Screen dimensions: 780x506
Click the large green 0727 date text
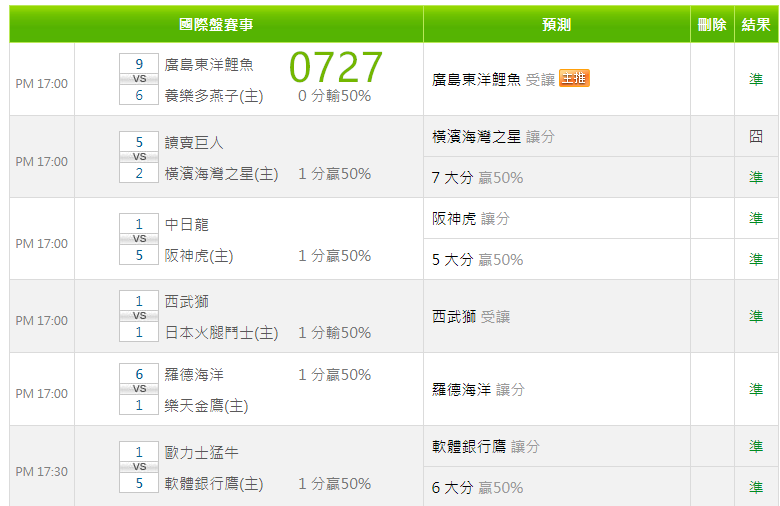coord(336,67)
